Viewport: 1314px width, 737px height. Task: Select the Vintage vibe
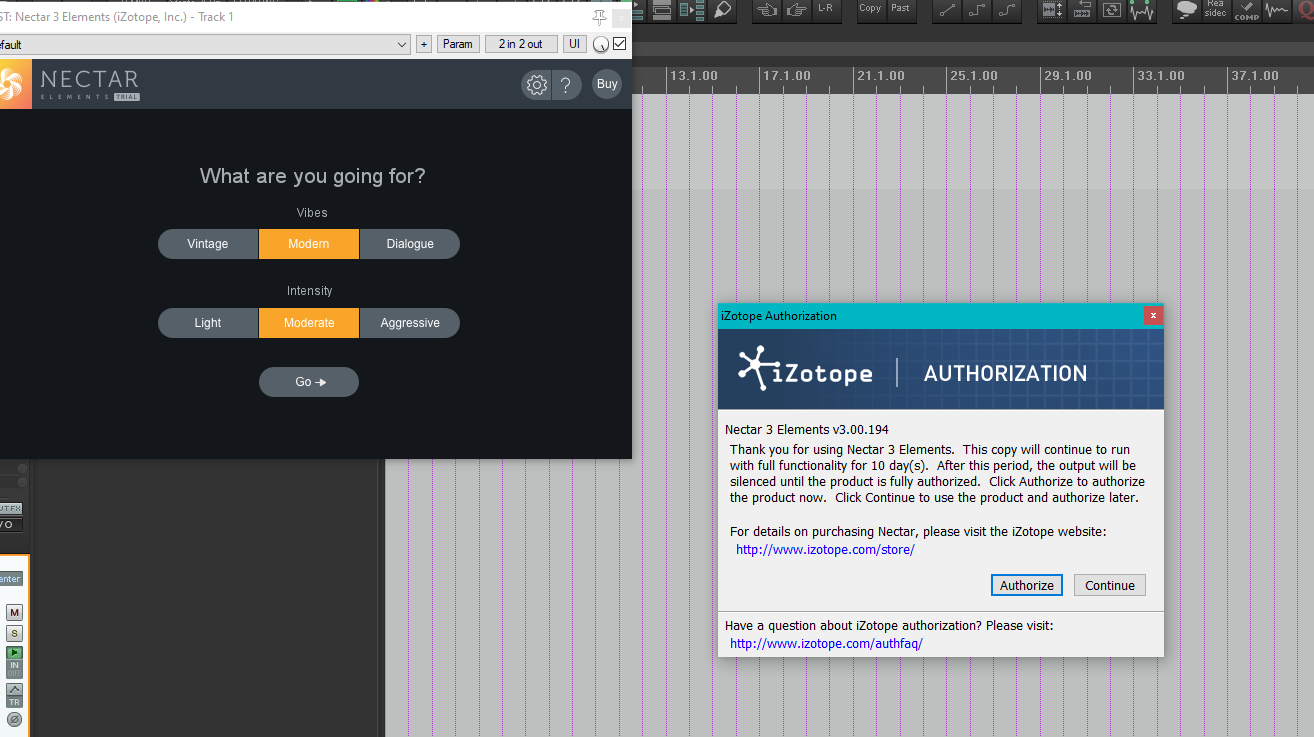[208, 244]
